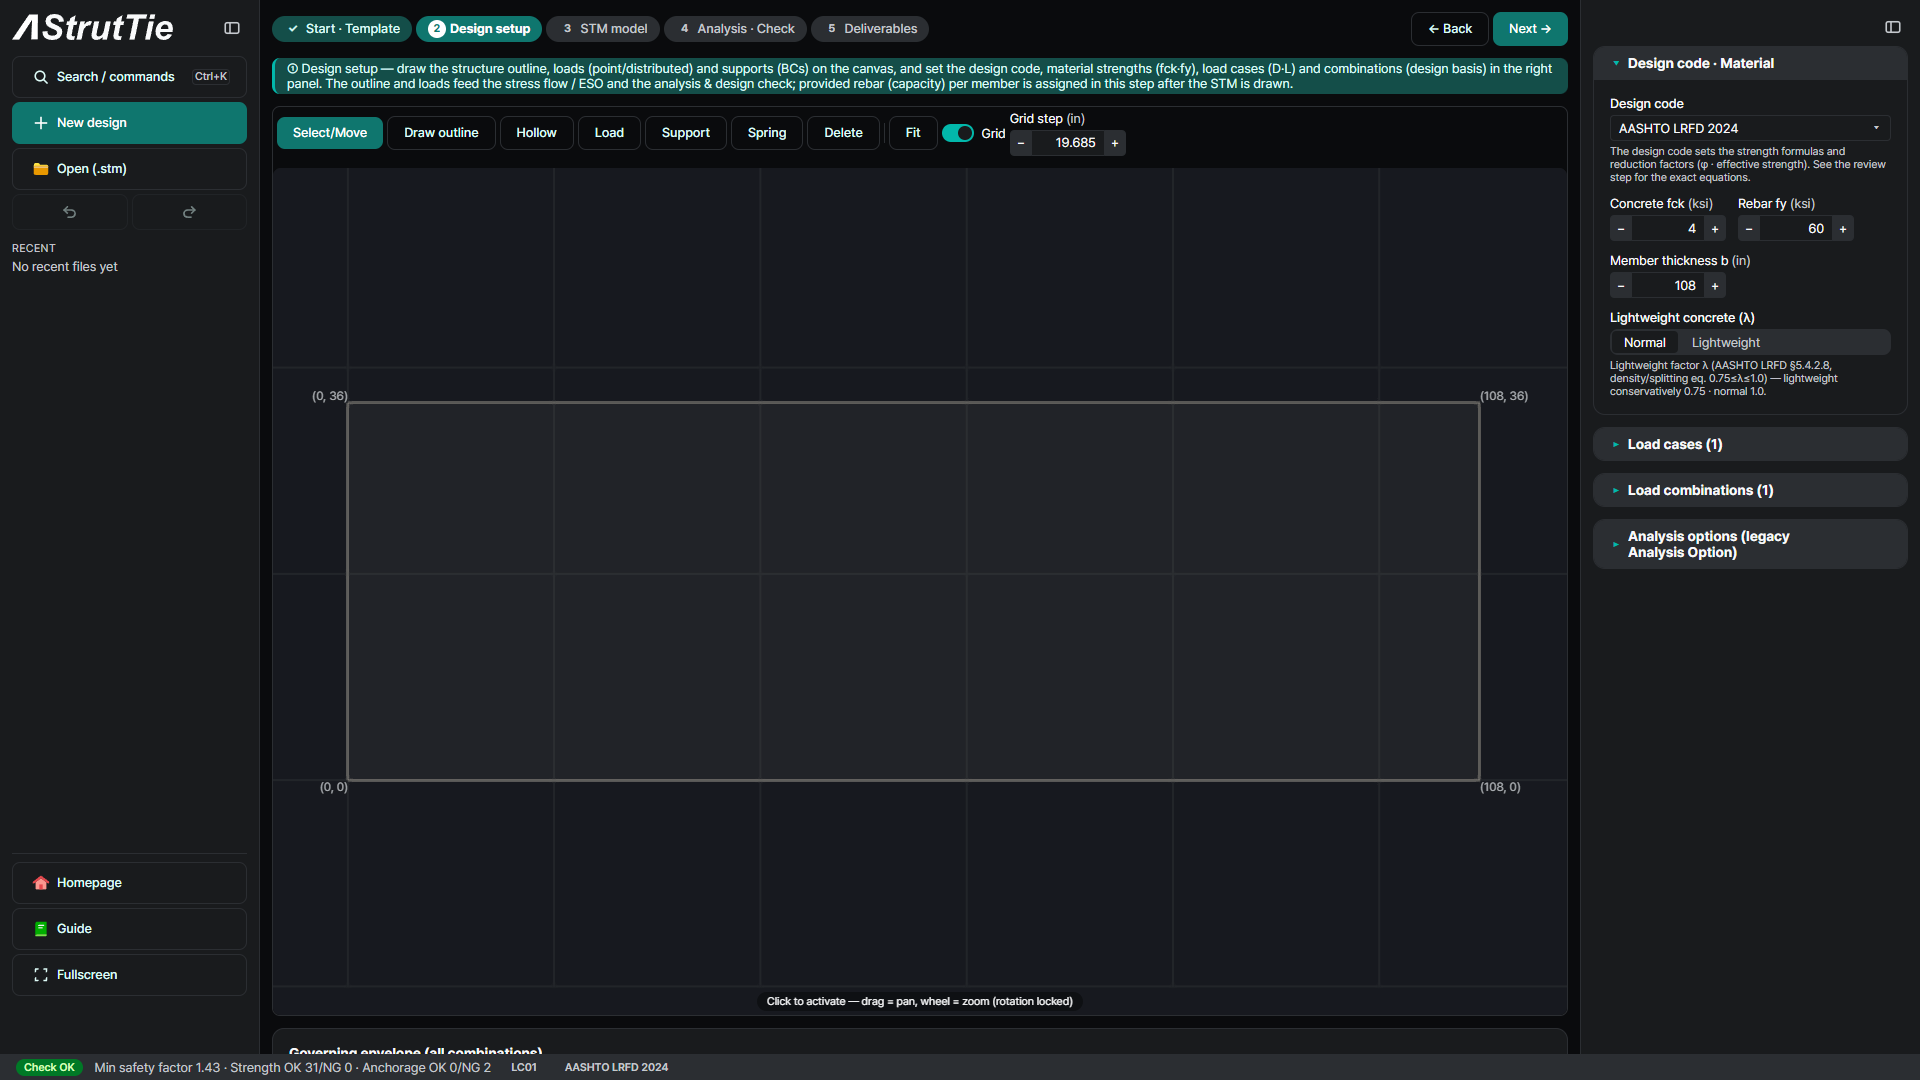Fit the drawing to view

(913, 133)
